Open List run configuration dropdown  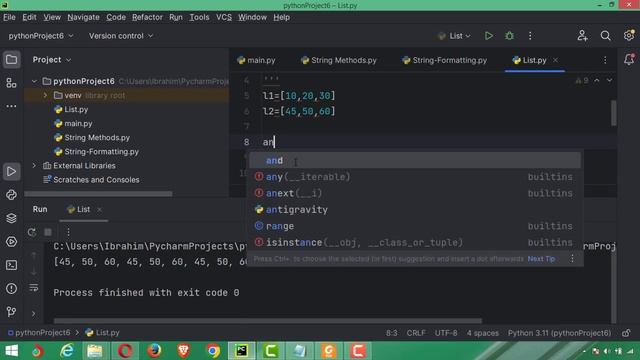point(454,36)
